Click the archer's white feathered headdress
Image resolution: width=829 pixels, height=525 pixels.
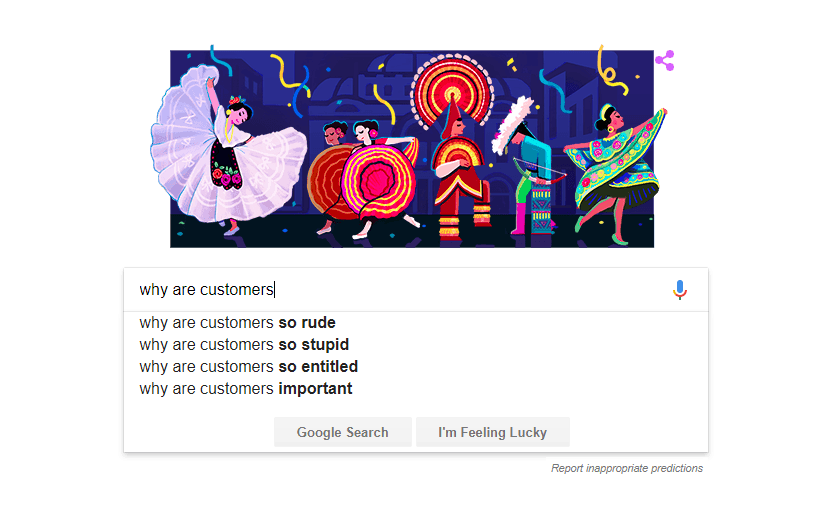(512, 125)
